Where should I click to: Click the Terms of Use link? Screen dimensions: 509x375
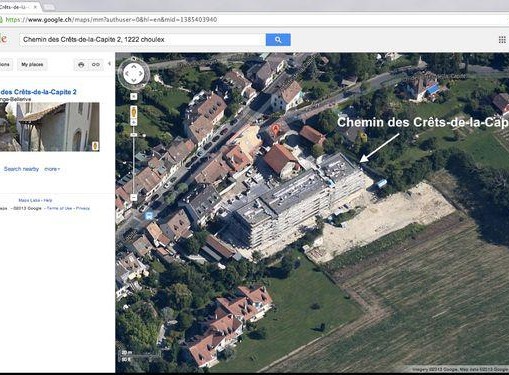pos(59,208)
